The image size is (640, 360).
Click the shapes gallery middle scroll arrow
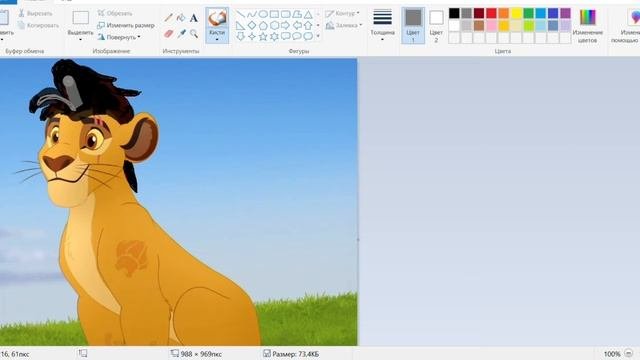coord(318,25)
